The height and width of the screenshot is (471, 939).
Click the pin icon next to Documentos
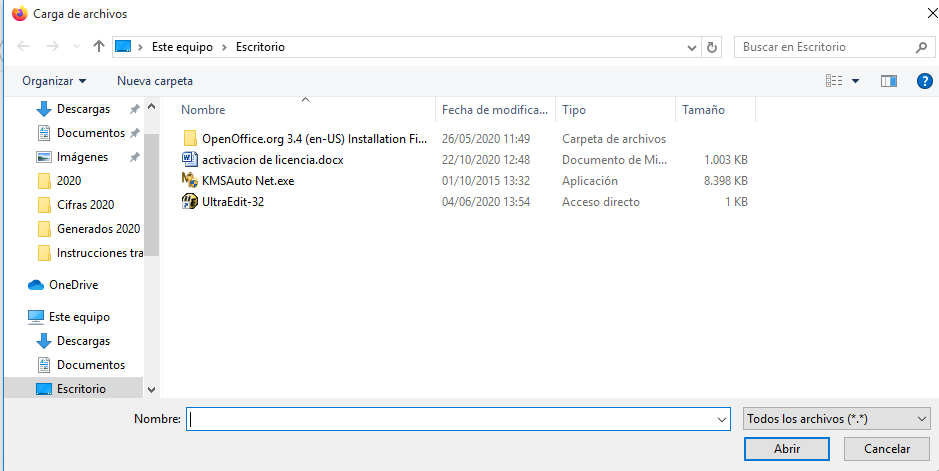pyautogui.click(x=134, y=133)
